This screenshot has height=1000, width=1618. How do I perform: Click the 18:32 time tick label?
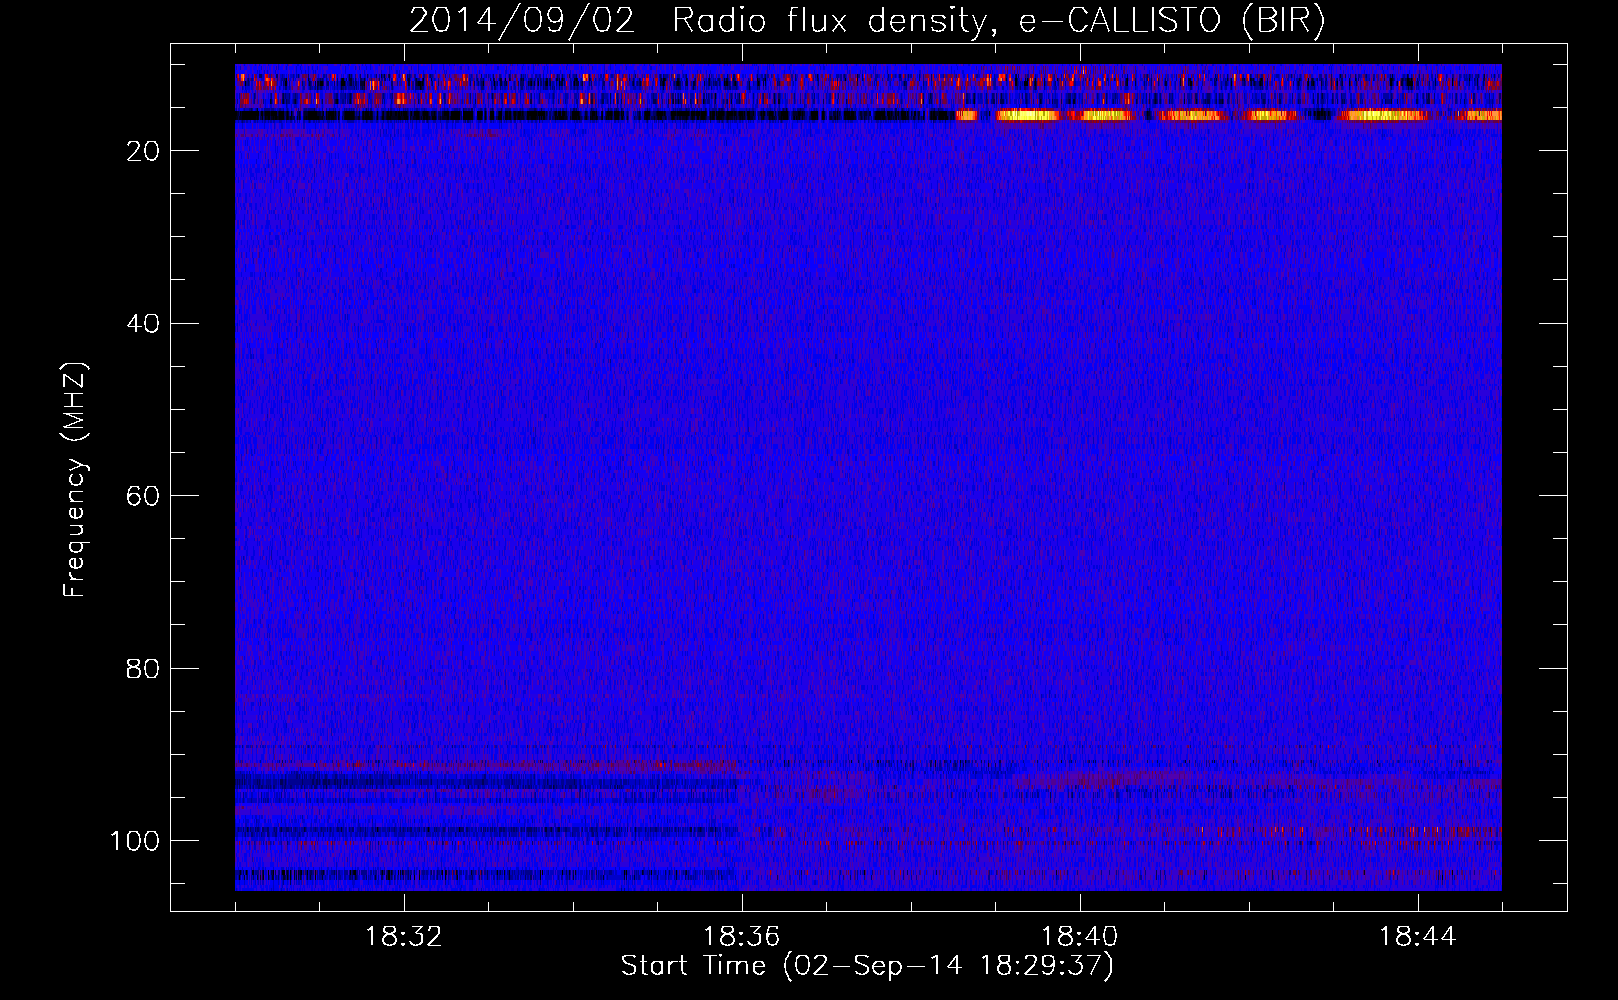click(x=404, y=937)
